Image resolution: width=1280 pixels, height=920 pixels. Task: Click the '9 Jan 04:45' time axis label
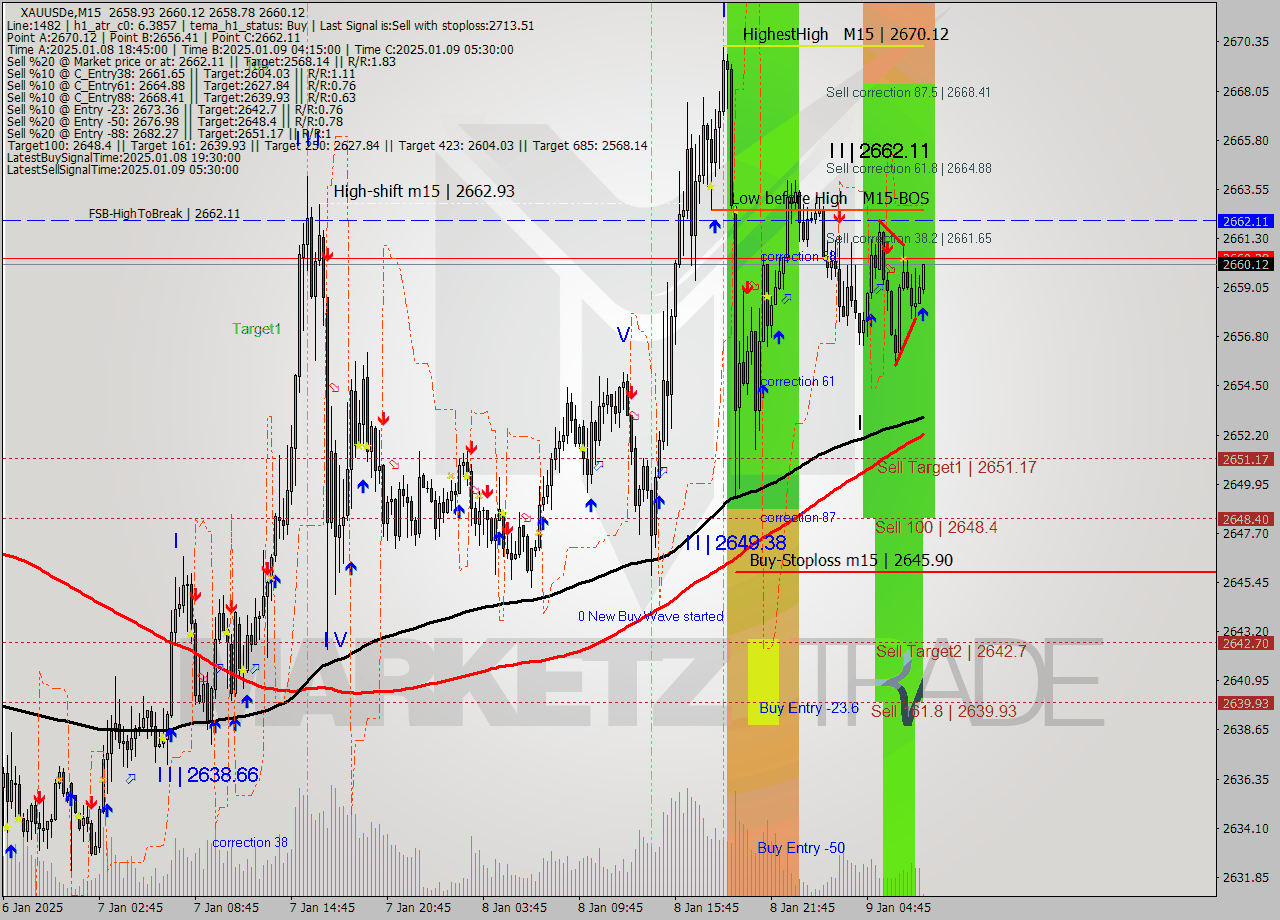898,908
